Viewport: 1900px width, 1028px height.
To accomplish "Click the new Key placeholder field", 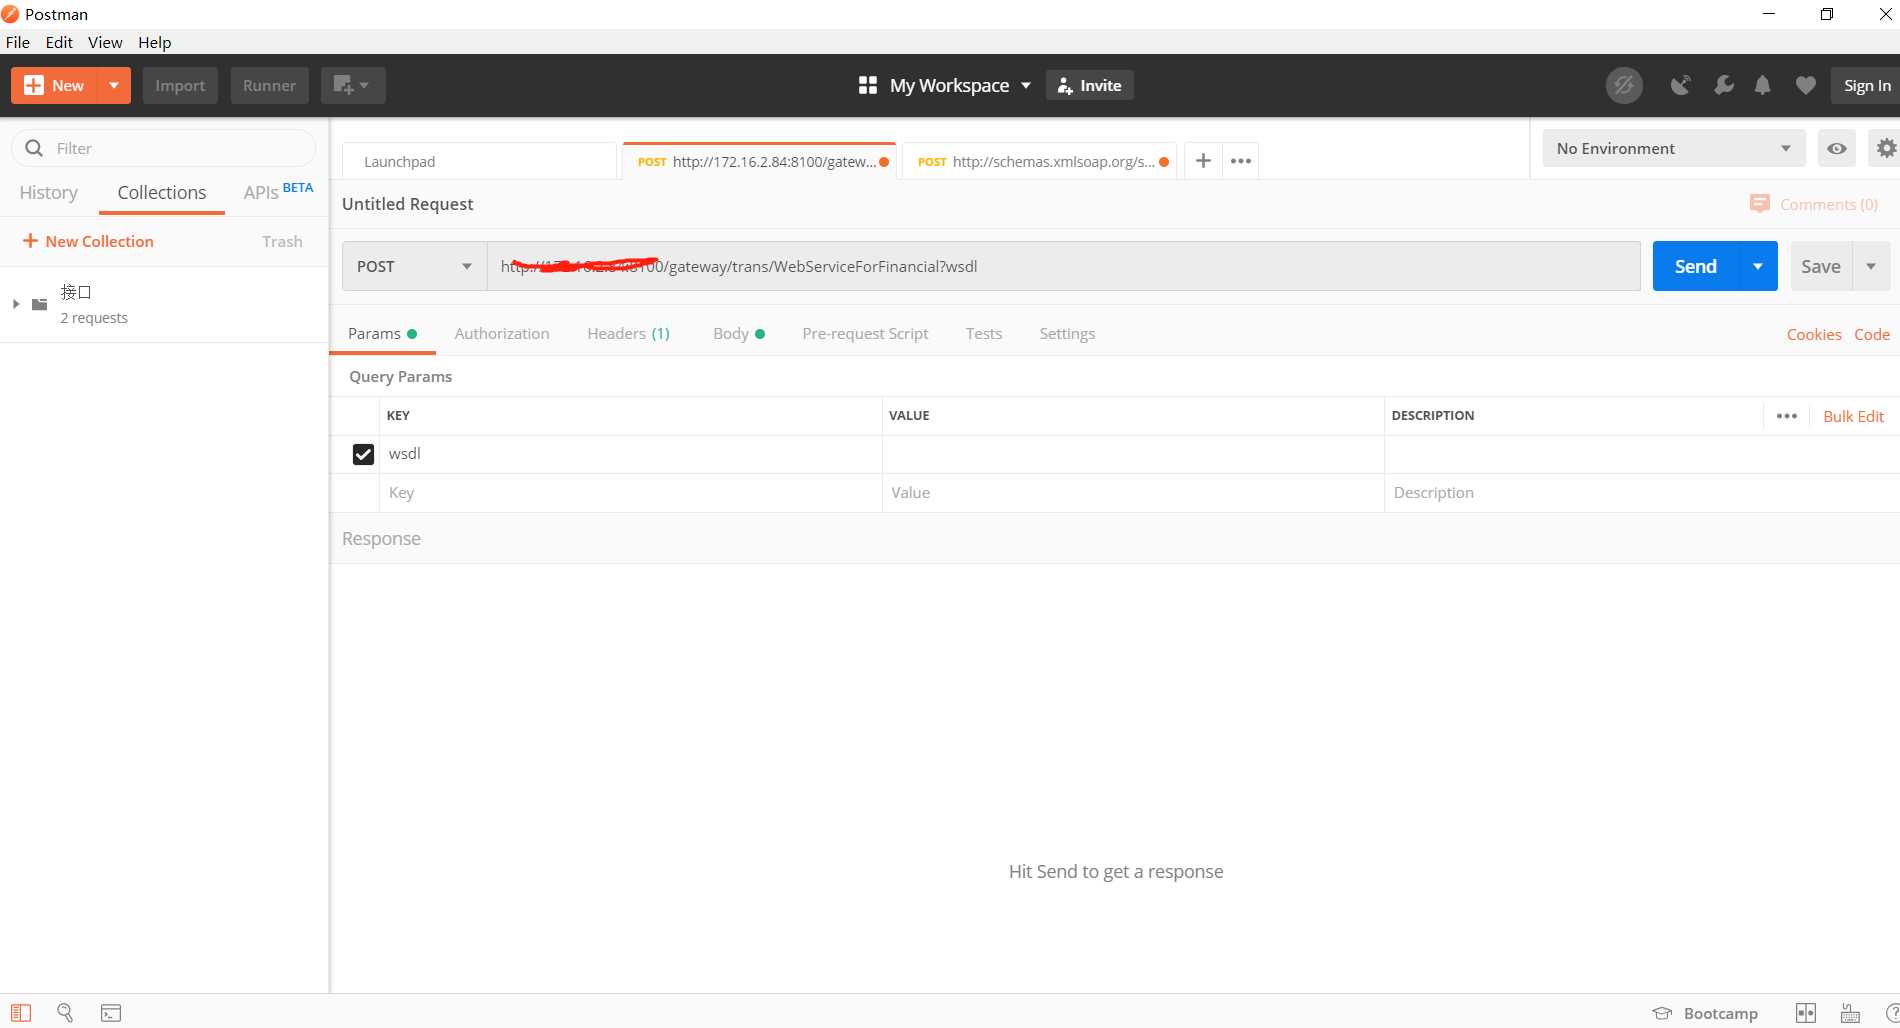I will [631, 492].
